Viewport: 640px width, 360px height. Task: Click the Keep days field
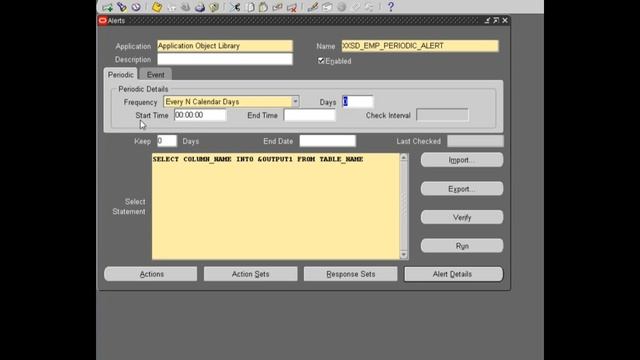pyautogui.click(x=167, y=141)
